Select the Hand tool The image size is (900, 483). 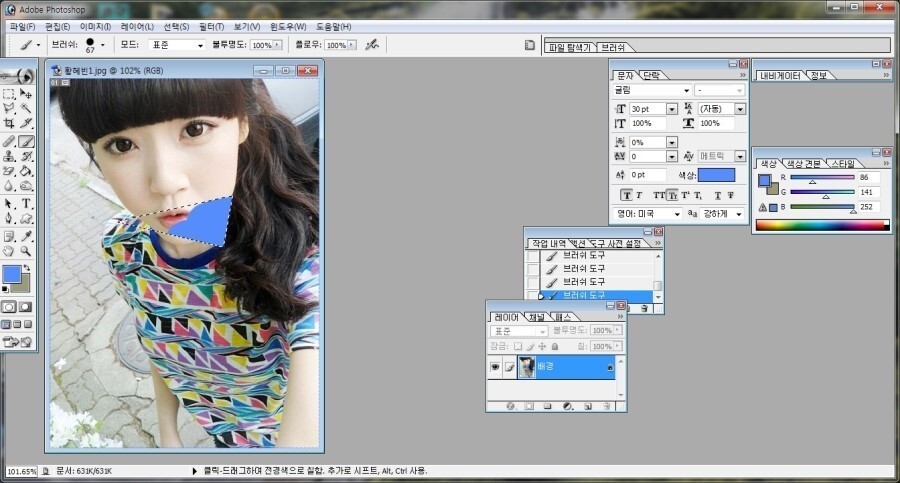(x=9, y=251)
